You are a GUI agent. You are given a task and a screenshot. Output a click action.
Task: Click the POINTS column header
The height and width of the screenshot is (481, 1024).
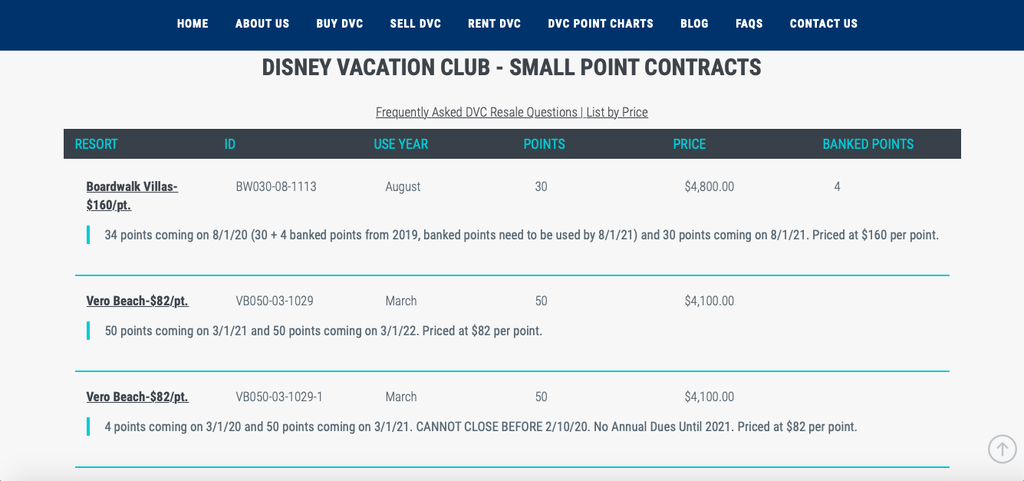click(544, 144)
